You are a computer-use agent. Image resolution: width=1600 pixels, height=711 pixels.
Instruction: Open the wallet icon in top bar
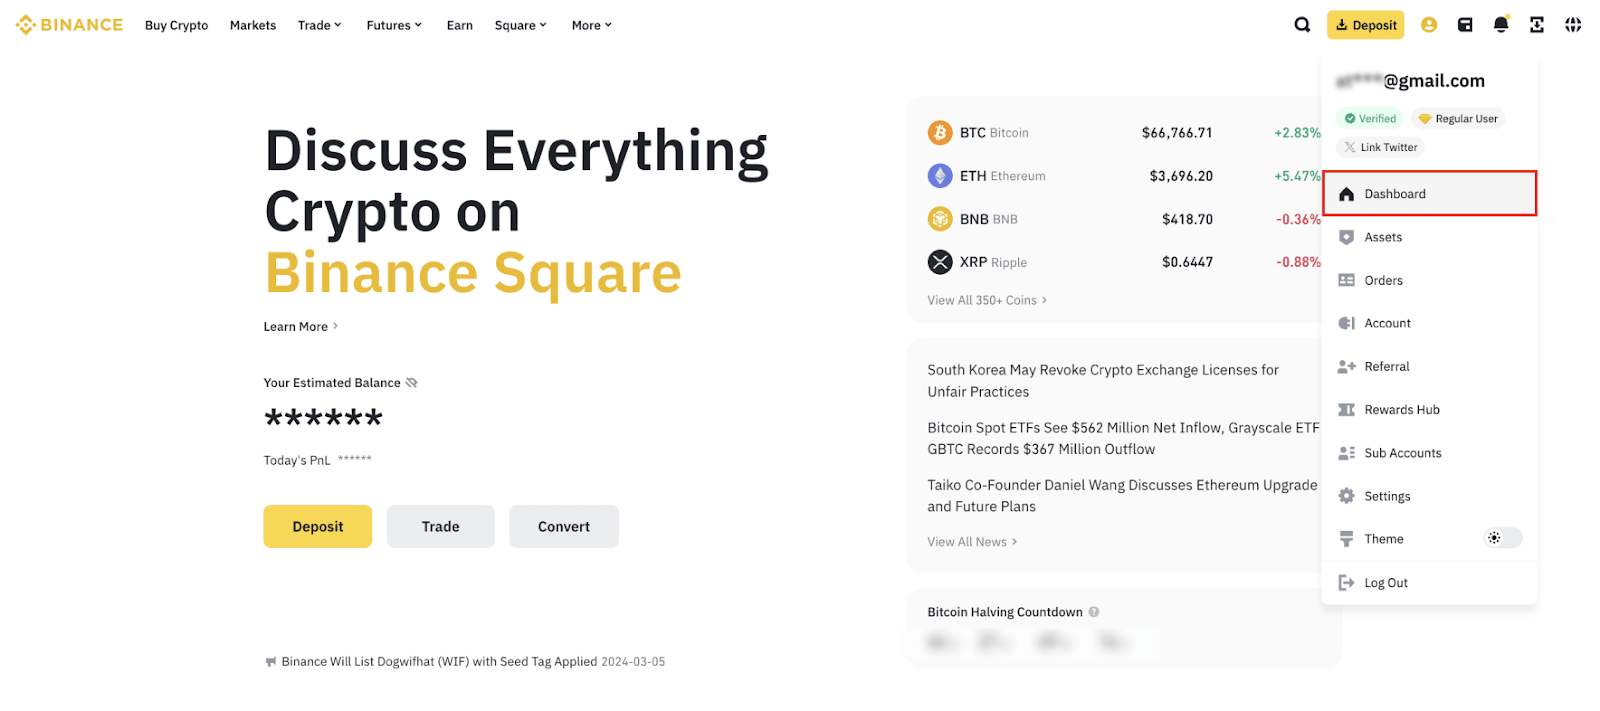[x=1465, y=25]
